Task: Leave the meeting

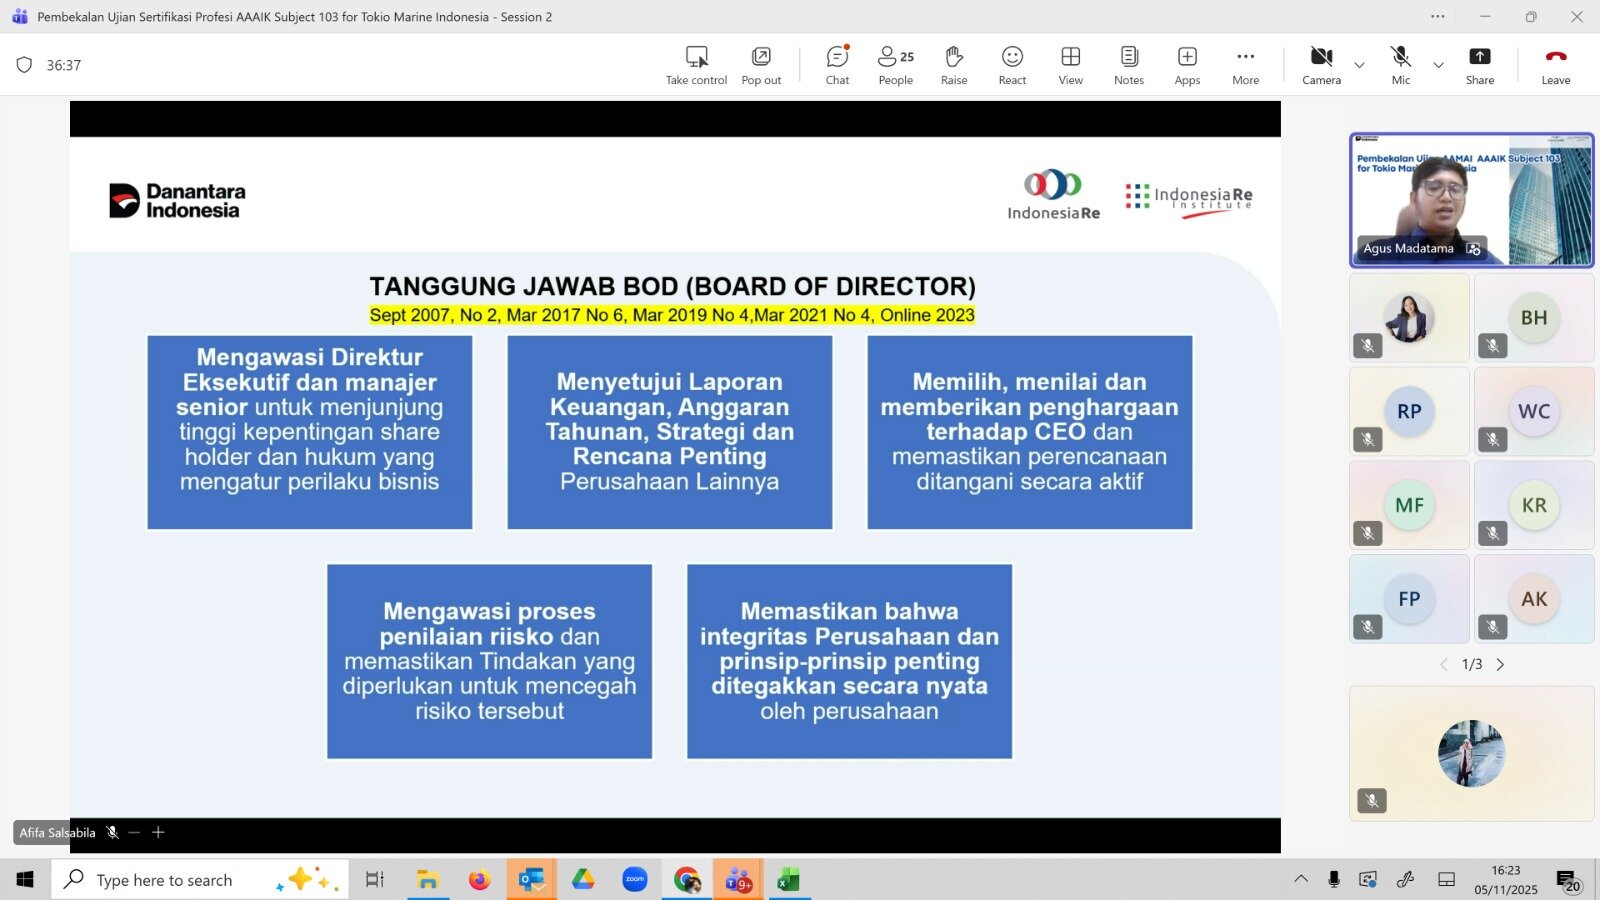Action: (1555, 65)
